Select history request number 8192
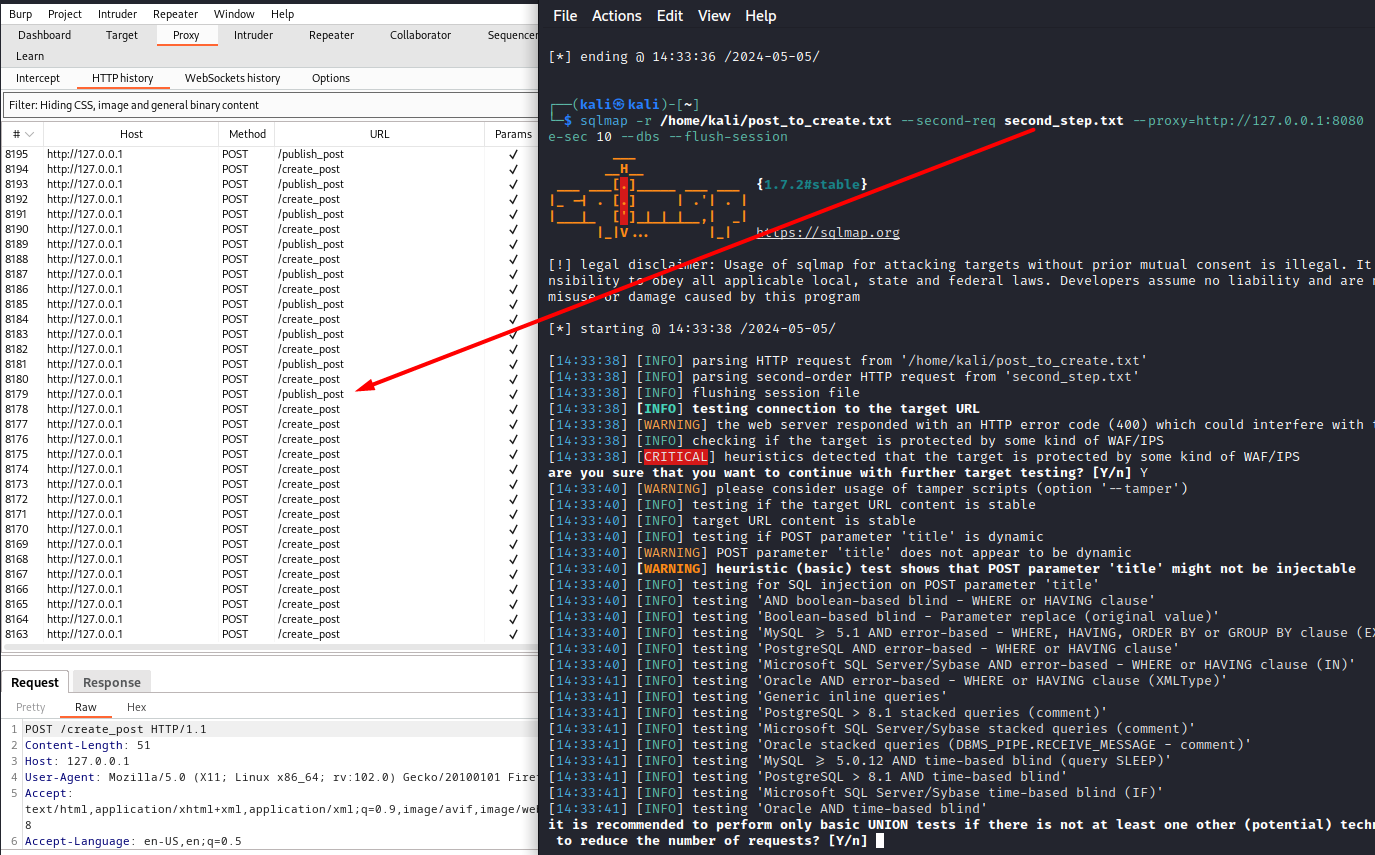This screenshot has height=855, width=1375. [270, 199]
